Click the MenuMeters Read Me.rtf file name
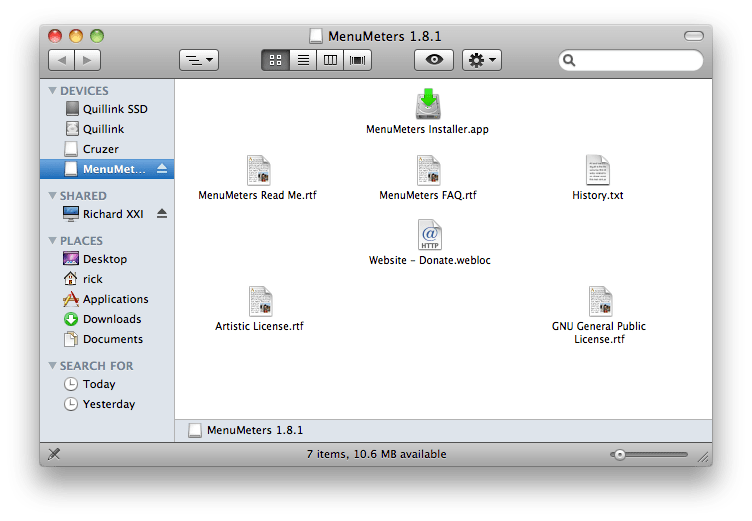 (258, 195)
